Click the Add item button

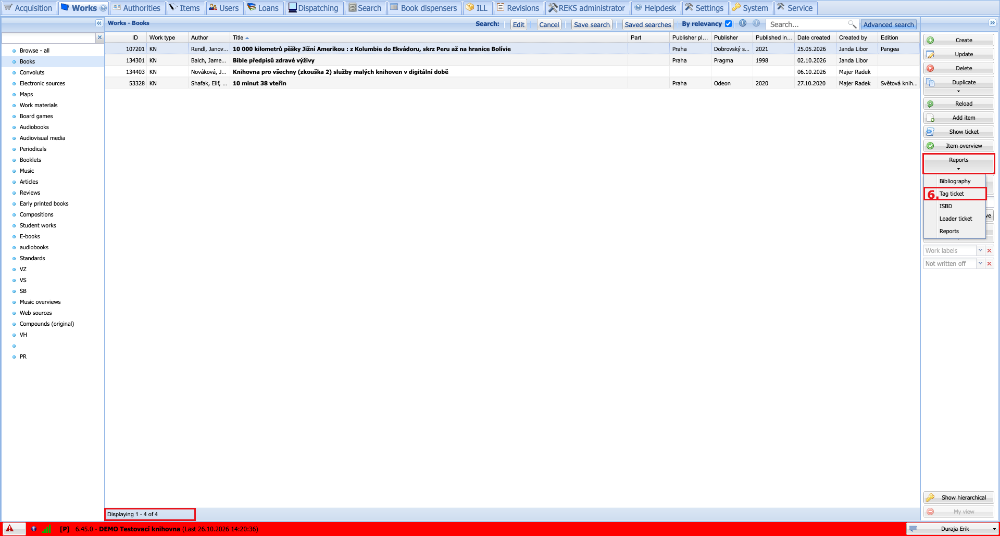(x=958, y=118)
